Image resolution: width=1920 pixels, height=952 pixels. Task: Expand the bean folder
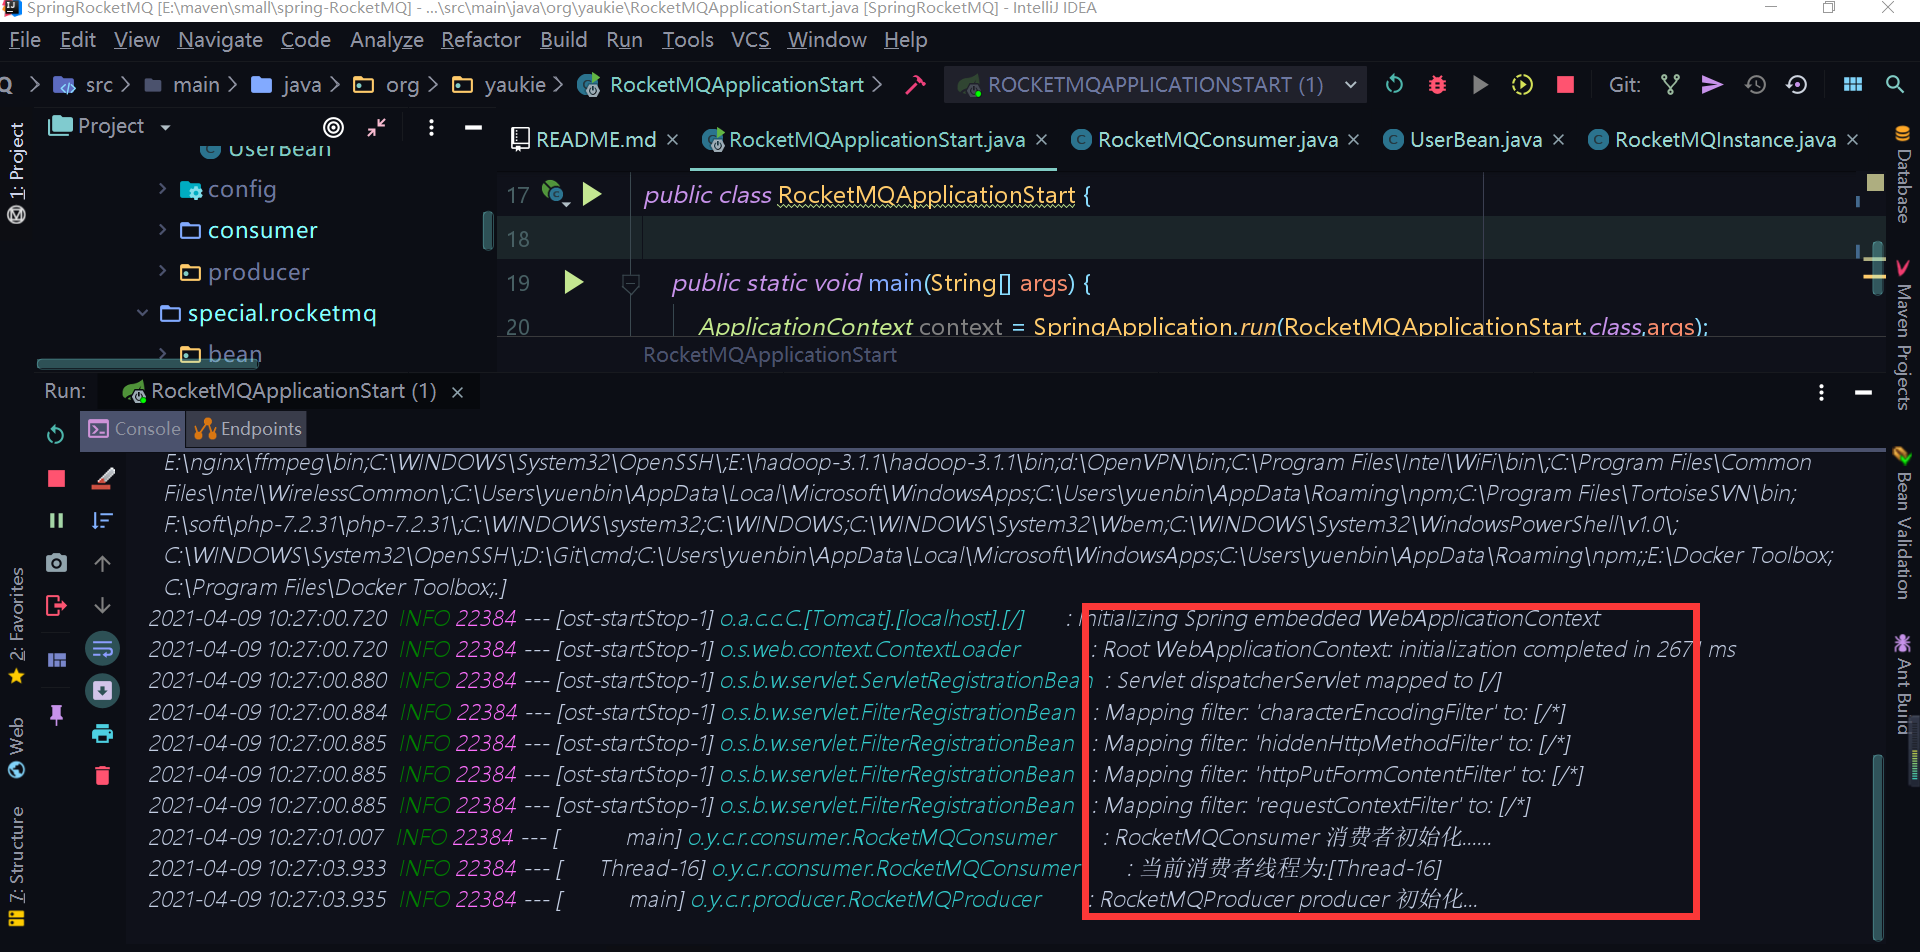162,353
